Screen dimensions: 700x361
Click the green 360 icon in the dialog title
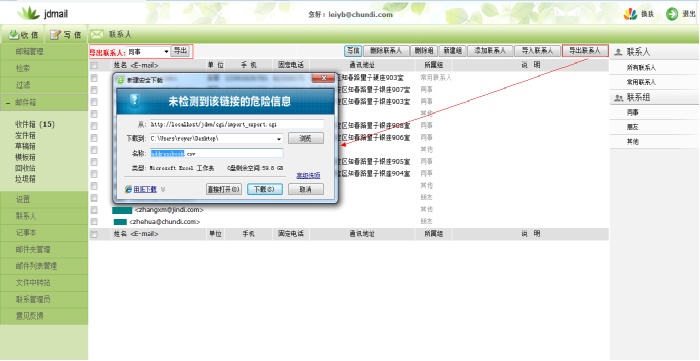(121, 80)
